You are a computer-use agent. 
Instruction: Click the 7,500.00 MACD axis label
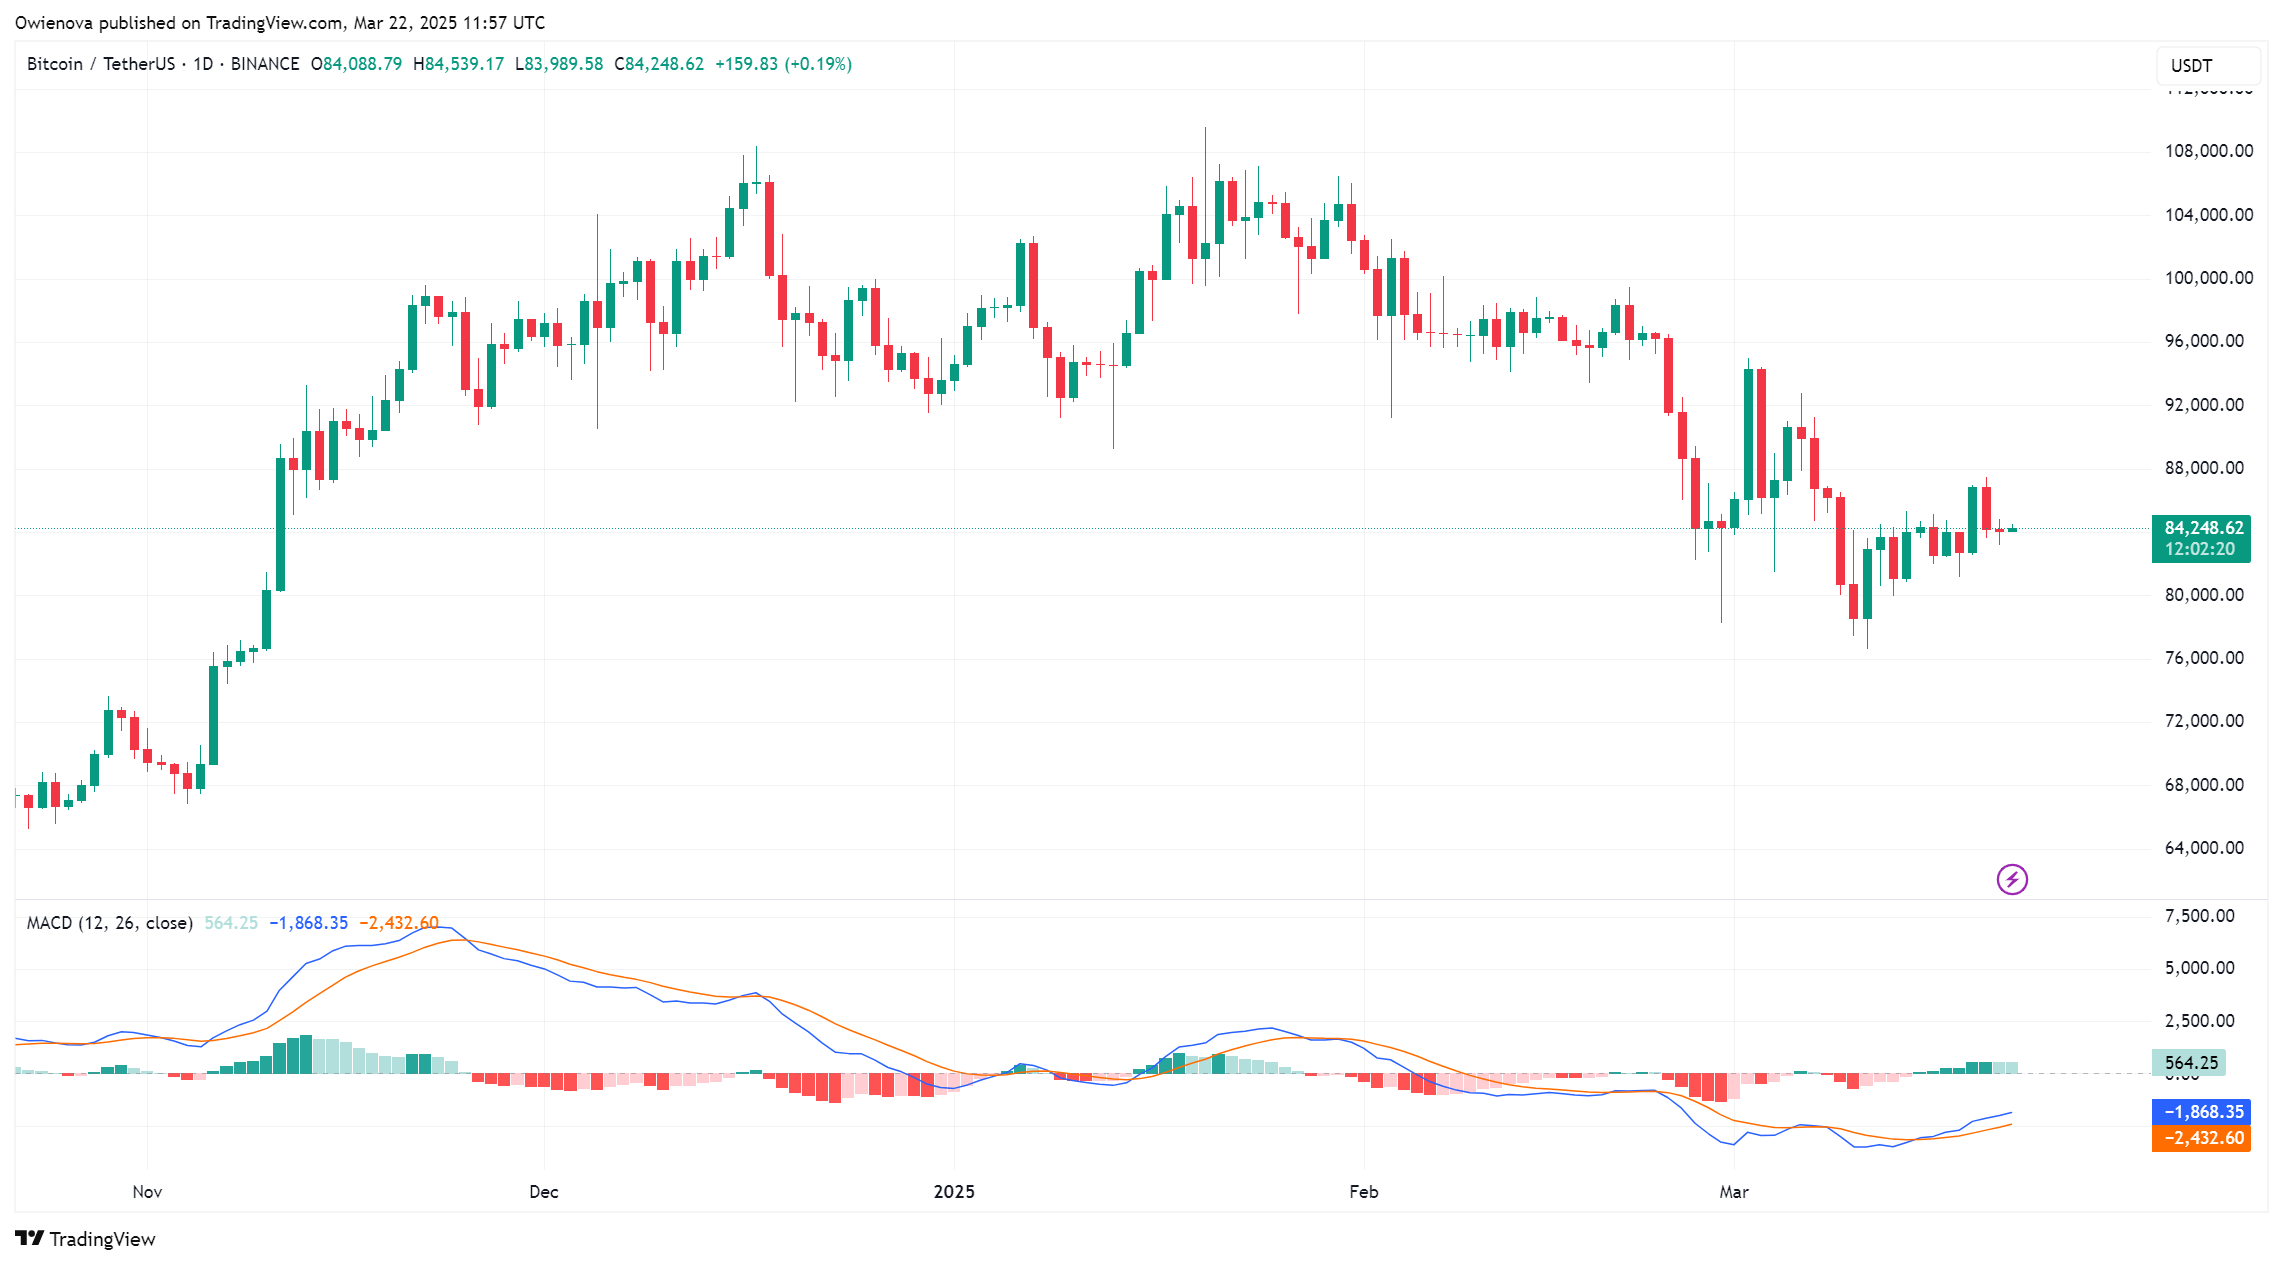pyautogui.click(x=2199, y=916)
